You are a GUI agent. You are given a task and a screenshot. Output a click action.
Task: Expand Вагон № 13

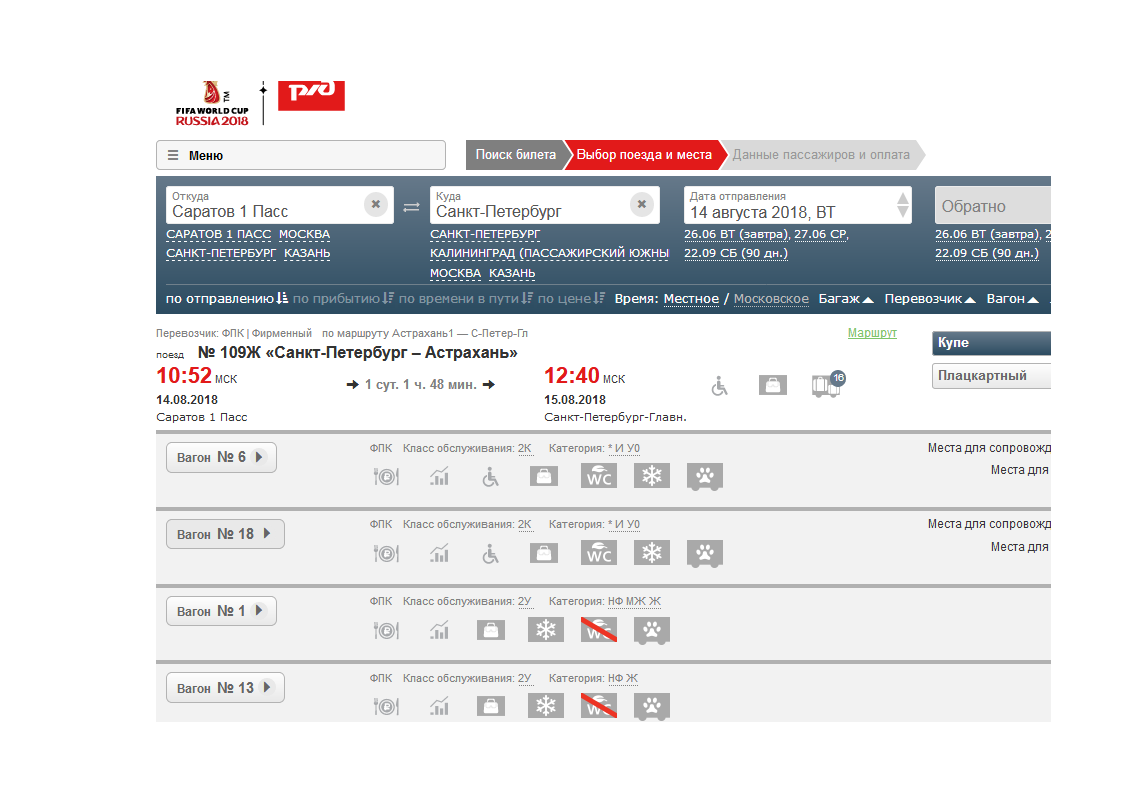click(x=225, y=688)
